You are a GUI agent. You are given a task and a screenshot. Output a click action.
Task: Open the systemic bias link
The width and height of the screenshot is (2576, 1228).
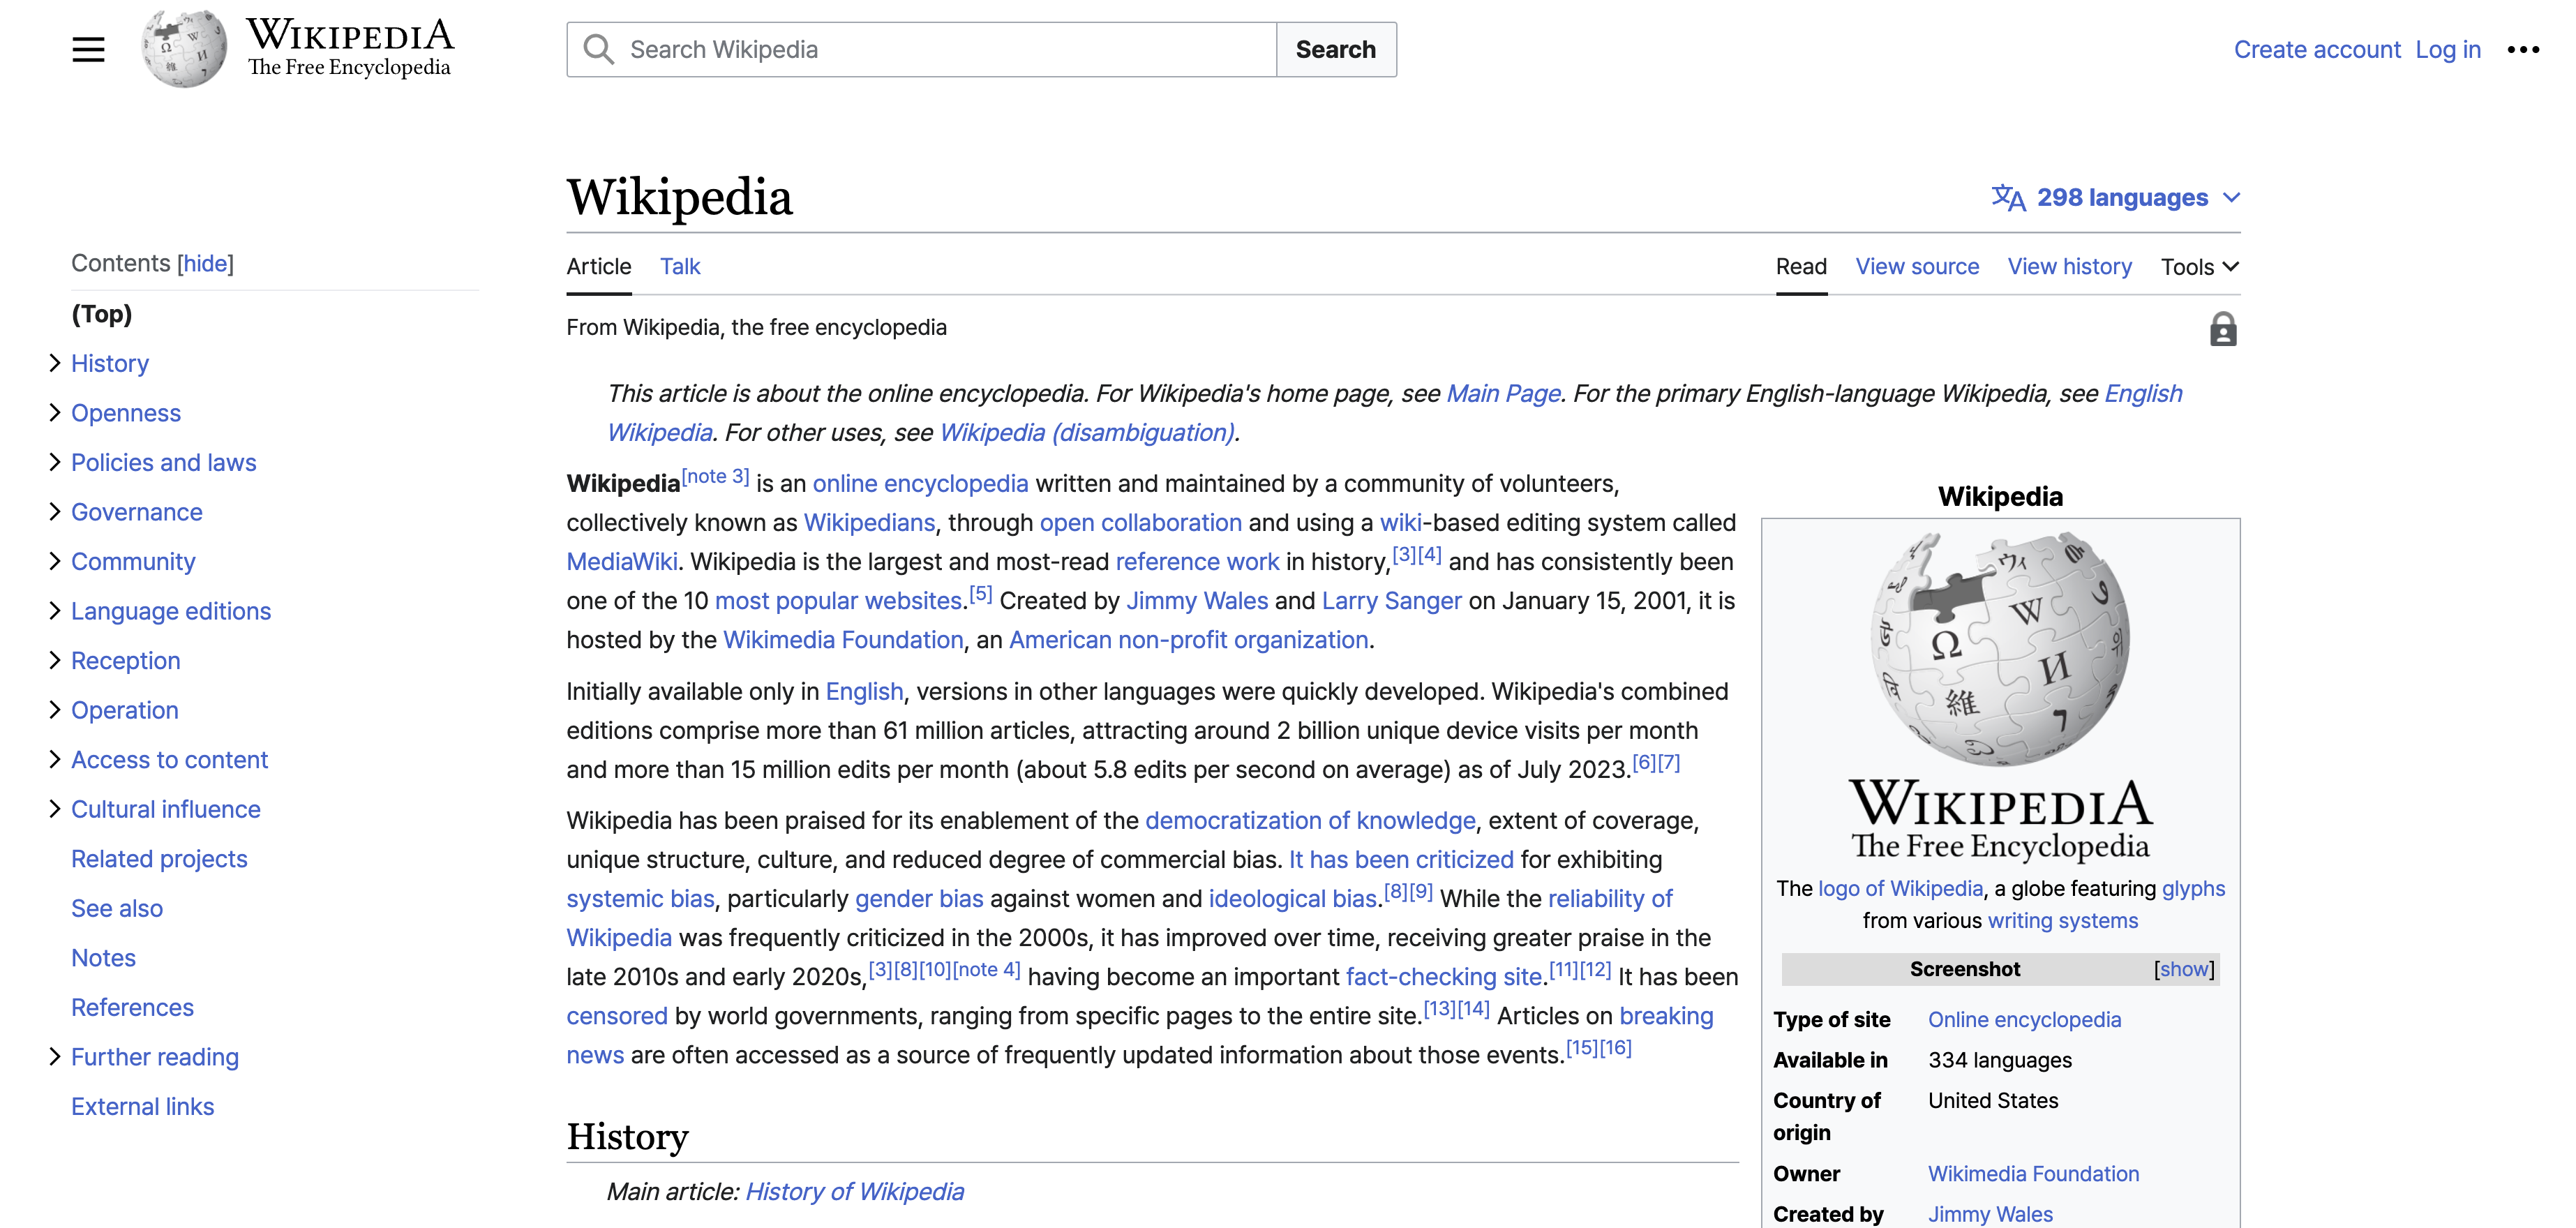click(x=640, y=898)
